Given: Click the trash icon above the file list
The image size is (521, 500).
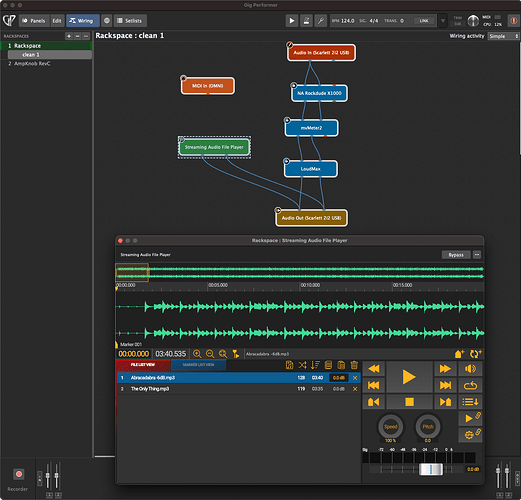Looking at the screenshot, I should click(x=354, y=365).
